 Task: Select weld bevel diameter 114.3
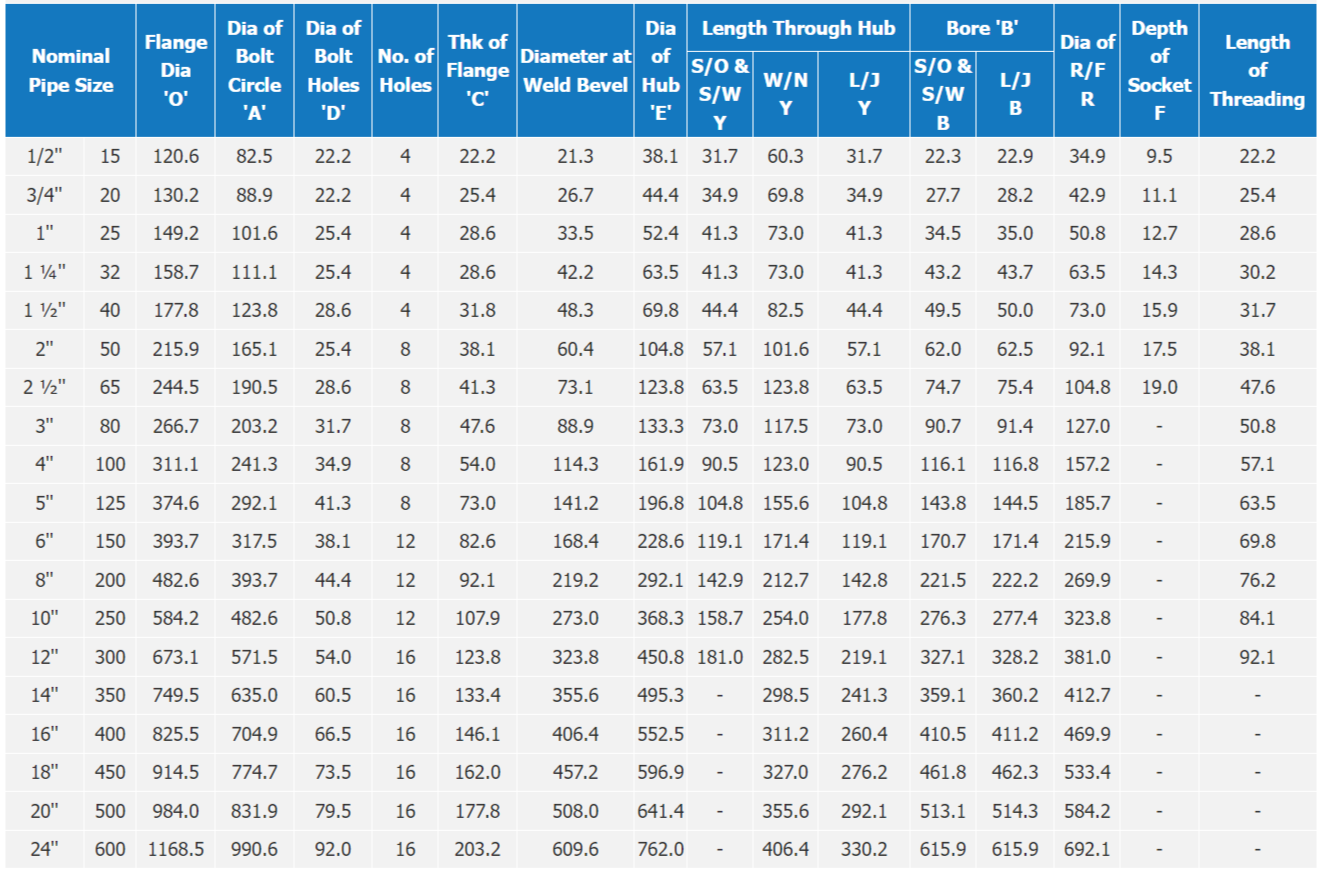tap(576, 465)
